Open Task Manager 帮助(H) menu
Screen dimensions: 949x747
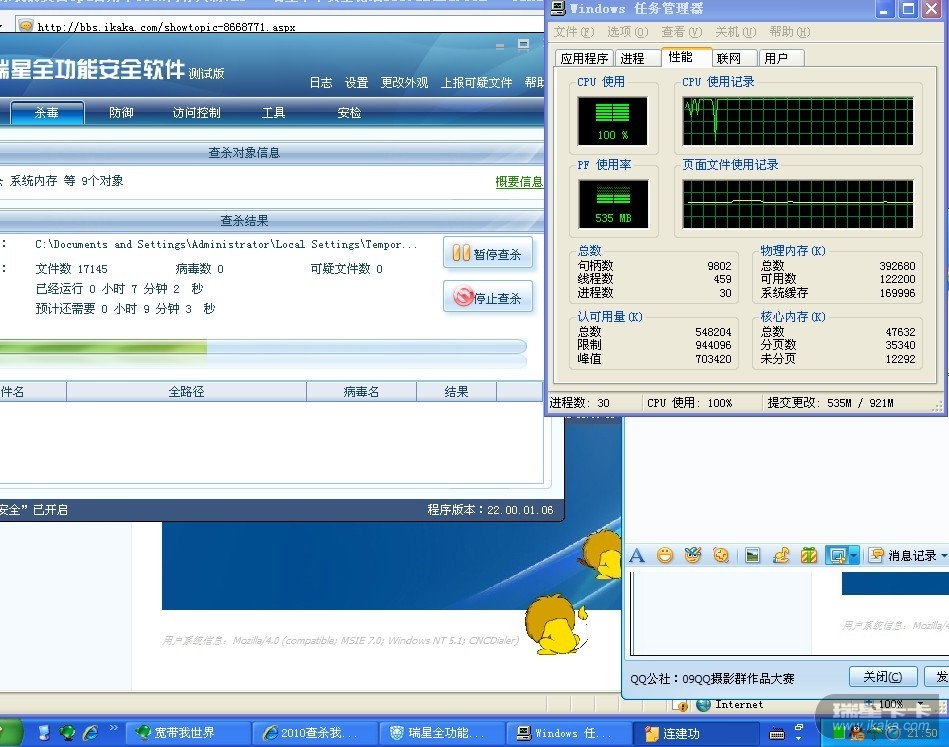789,31
